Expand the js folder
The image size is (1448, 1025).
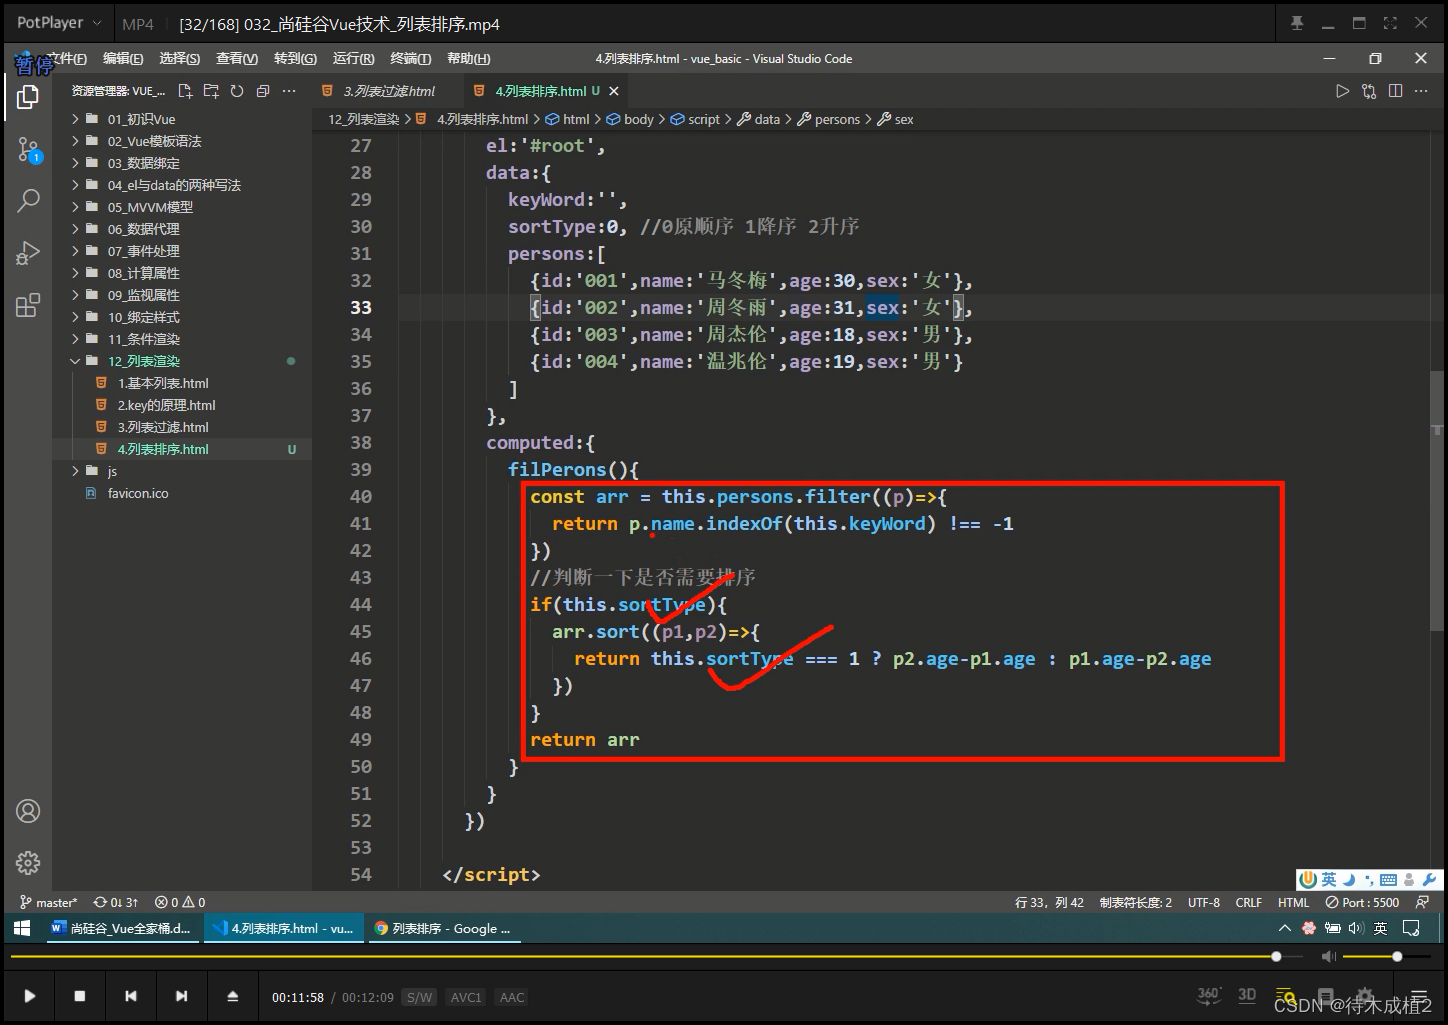[x=182, y=471]
